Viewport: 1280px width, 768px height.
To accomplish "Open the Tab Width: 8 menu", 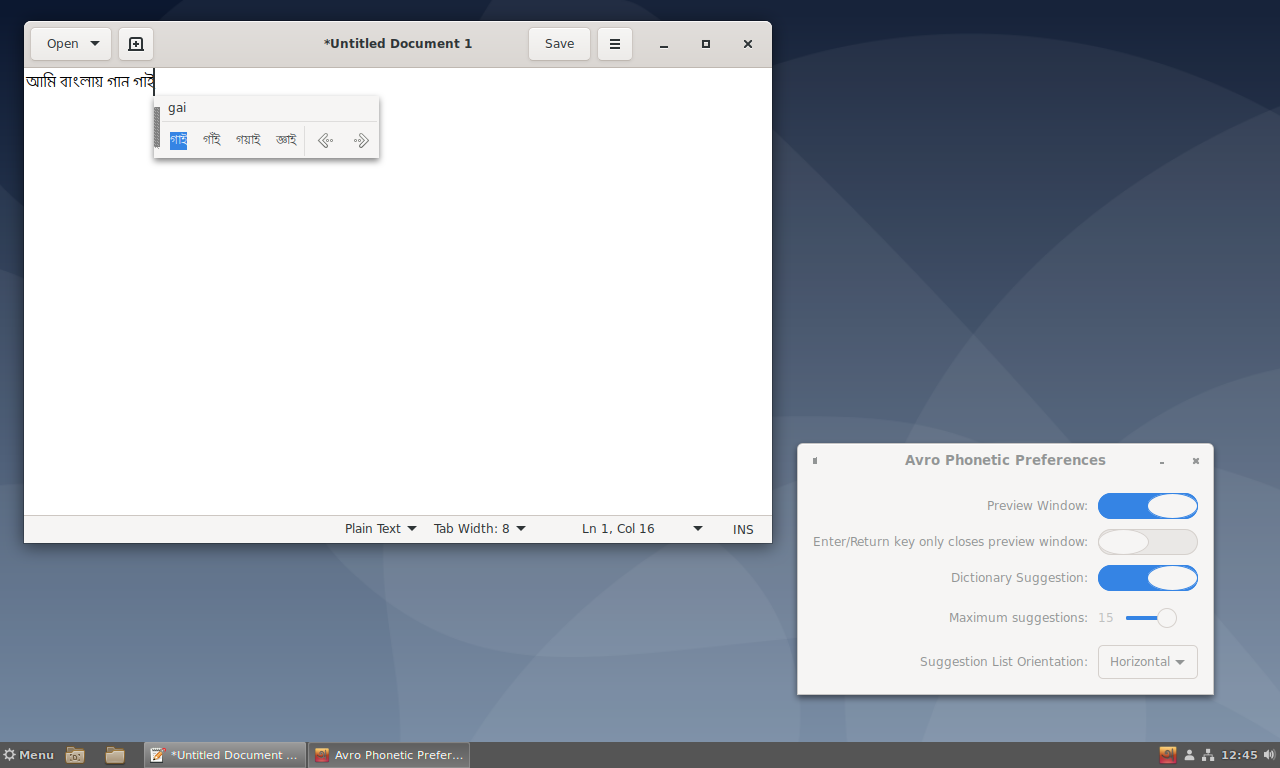I will click(479, 529).
